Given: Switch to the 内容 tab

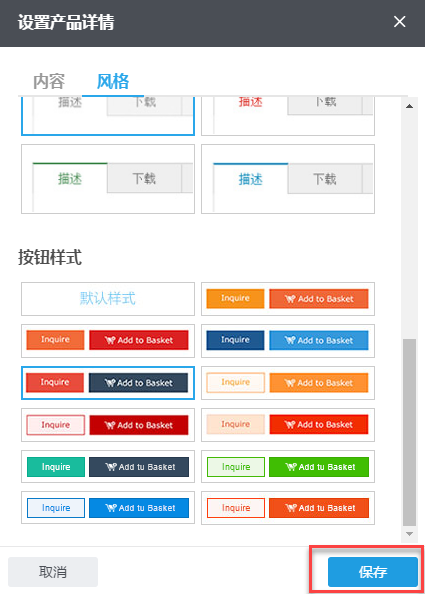Looking at the screenshot, I should point(49,81).
